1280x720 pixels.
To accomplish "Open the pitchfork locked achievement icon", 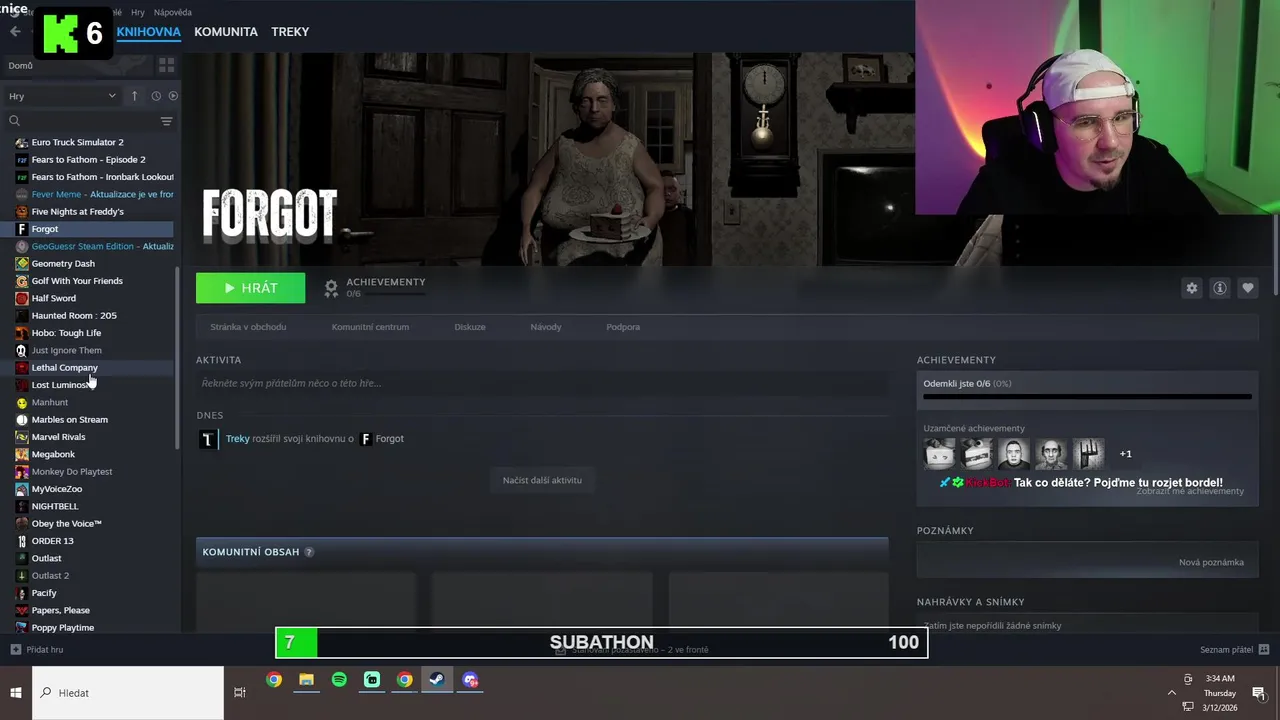I will tap(1088, 454).
